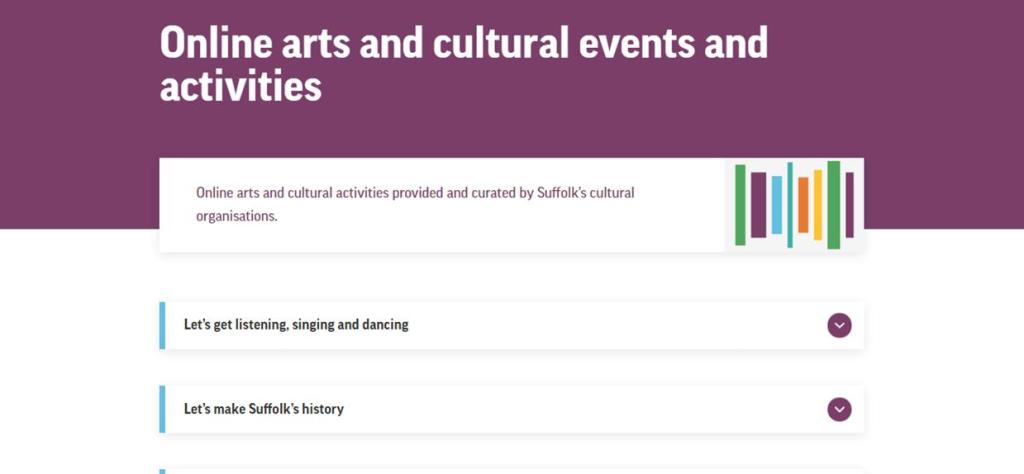The image size is (1024, 474).
Task: Click the intro text about Suffolk's cultural organisations
Action: coord(415,204)
